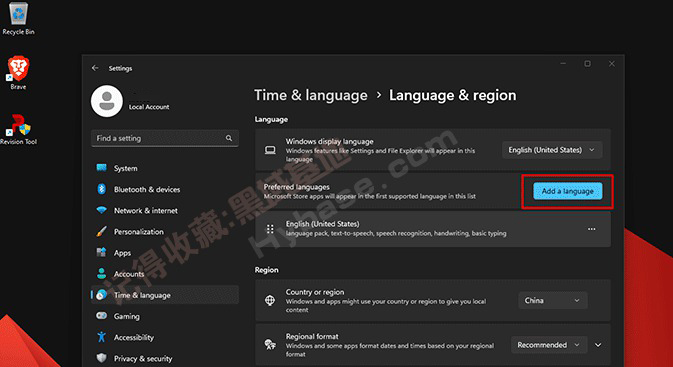This screenshot has width=673, height=367.
Task: Open System settings category
Action: point(165,168)
